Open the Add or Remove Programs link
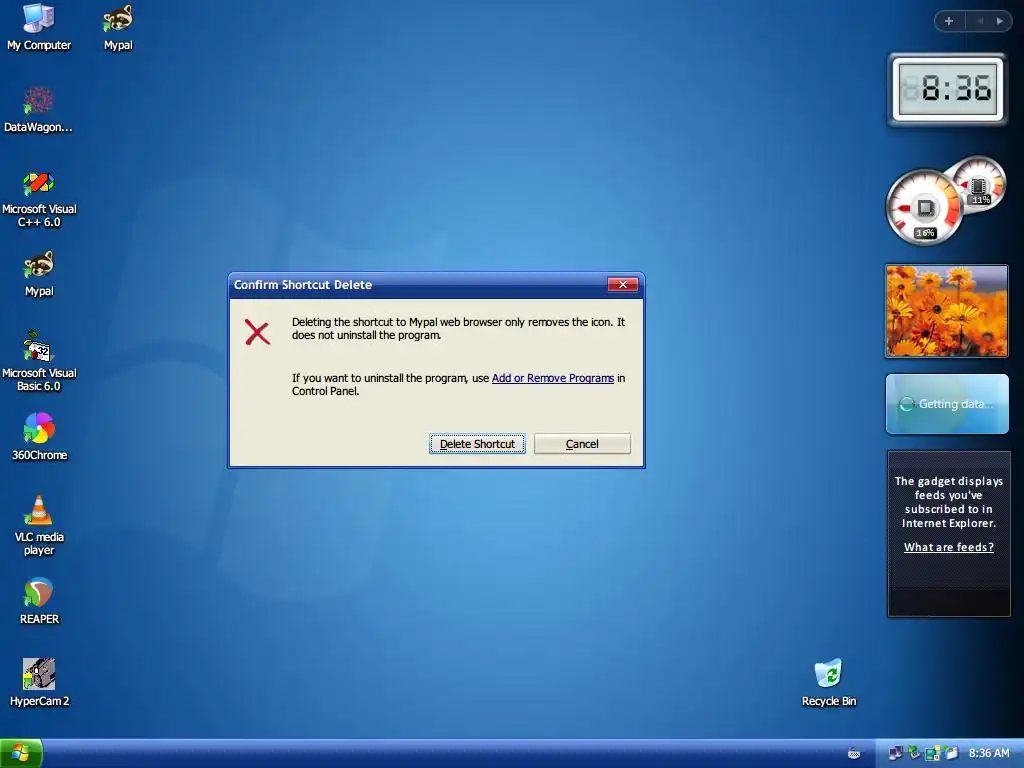The width and height of the screenshot is (1024, 768). pyautogui.click(x=552, y=378)
